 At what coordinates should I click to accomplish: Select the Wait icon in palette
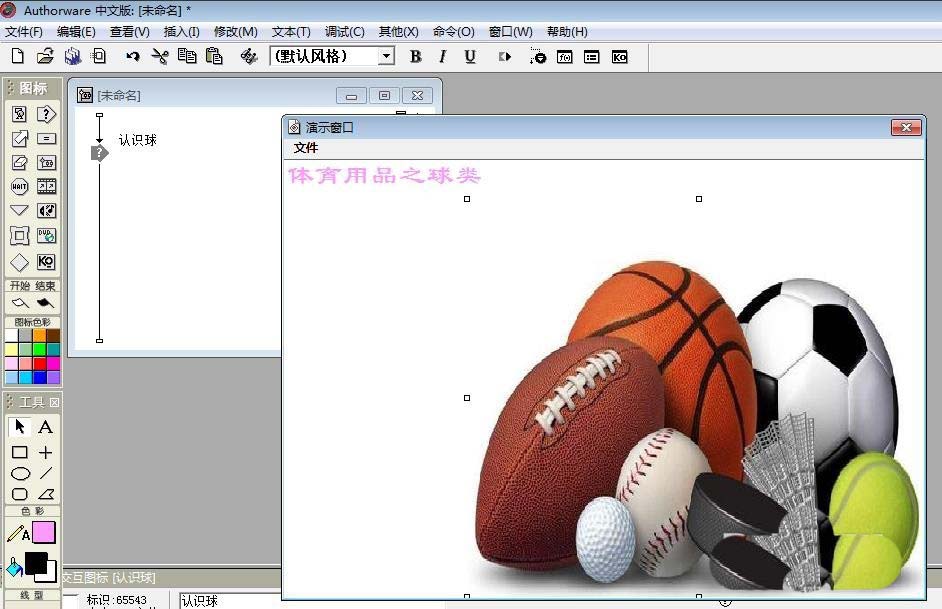(x=19, y=187)
